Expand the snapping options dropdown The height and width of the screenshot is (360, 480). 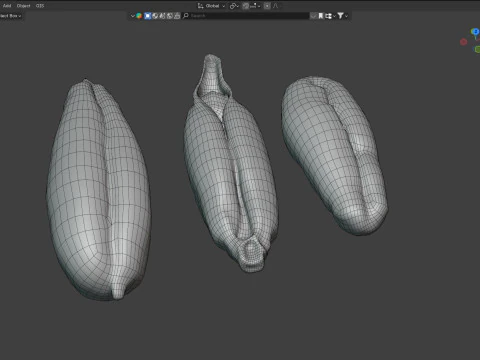255,6
